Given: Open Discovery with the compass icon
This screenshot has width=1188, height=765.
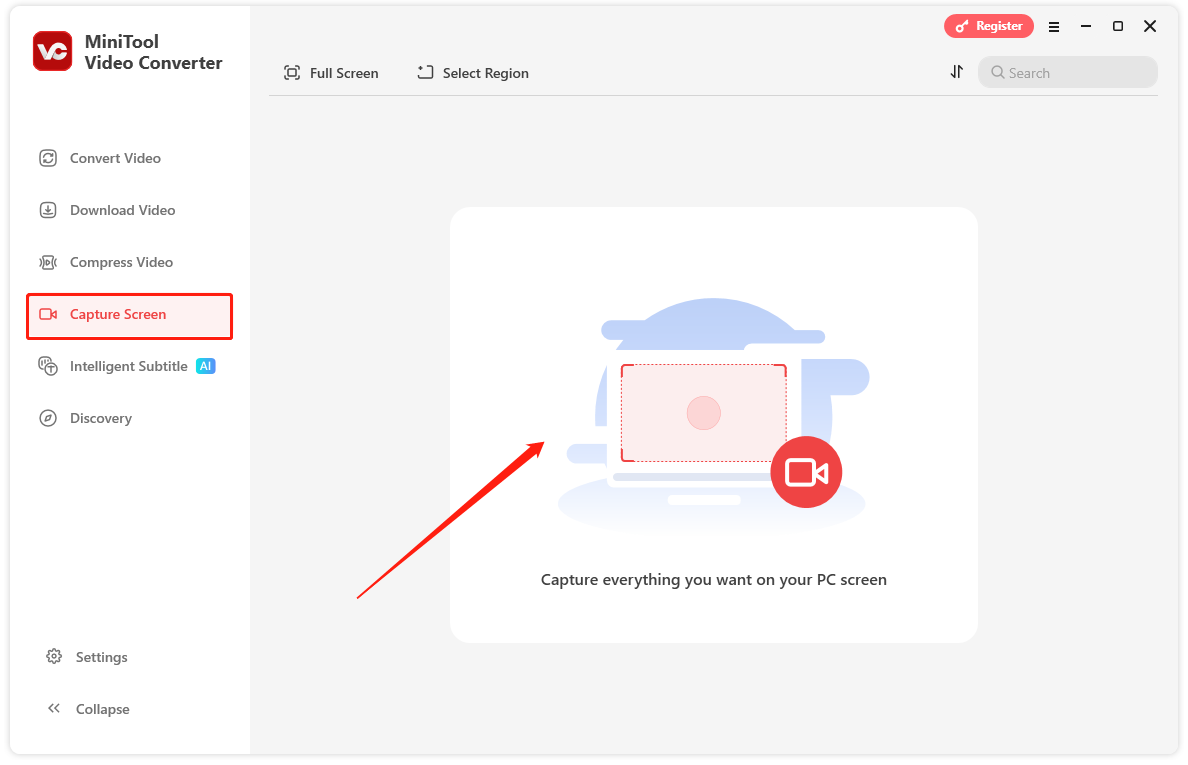Looking at the screenshot, I should [48, 418].
